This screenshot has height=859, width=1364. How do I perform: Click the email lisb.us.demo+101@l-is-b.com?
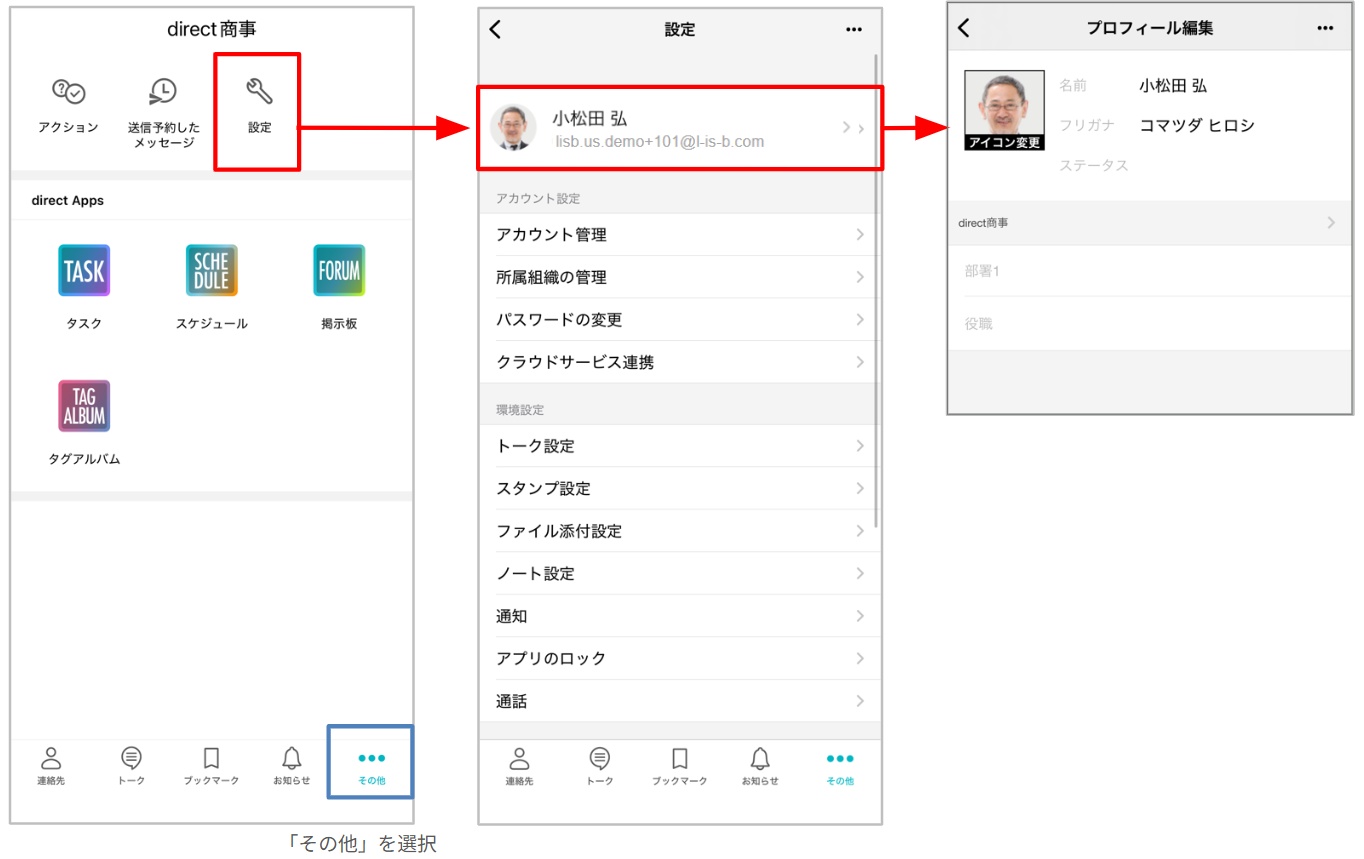click(660, 142)
